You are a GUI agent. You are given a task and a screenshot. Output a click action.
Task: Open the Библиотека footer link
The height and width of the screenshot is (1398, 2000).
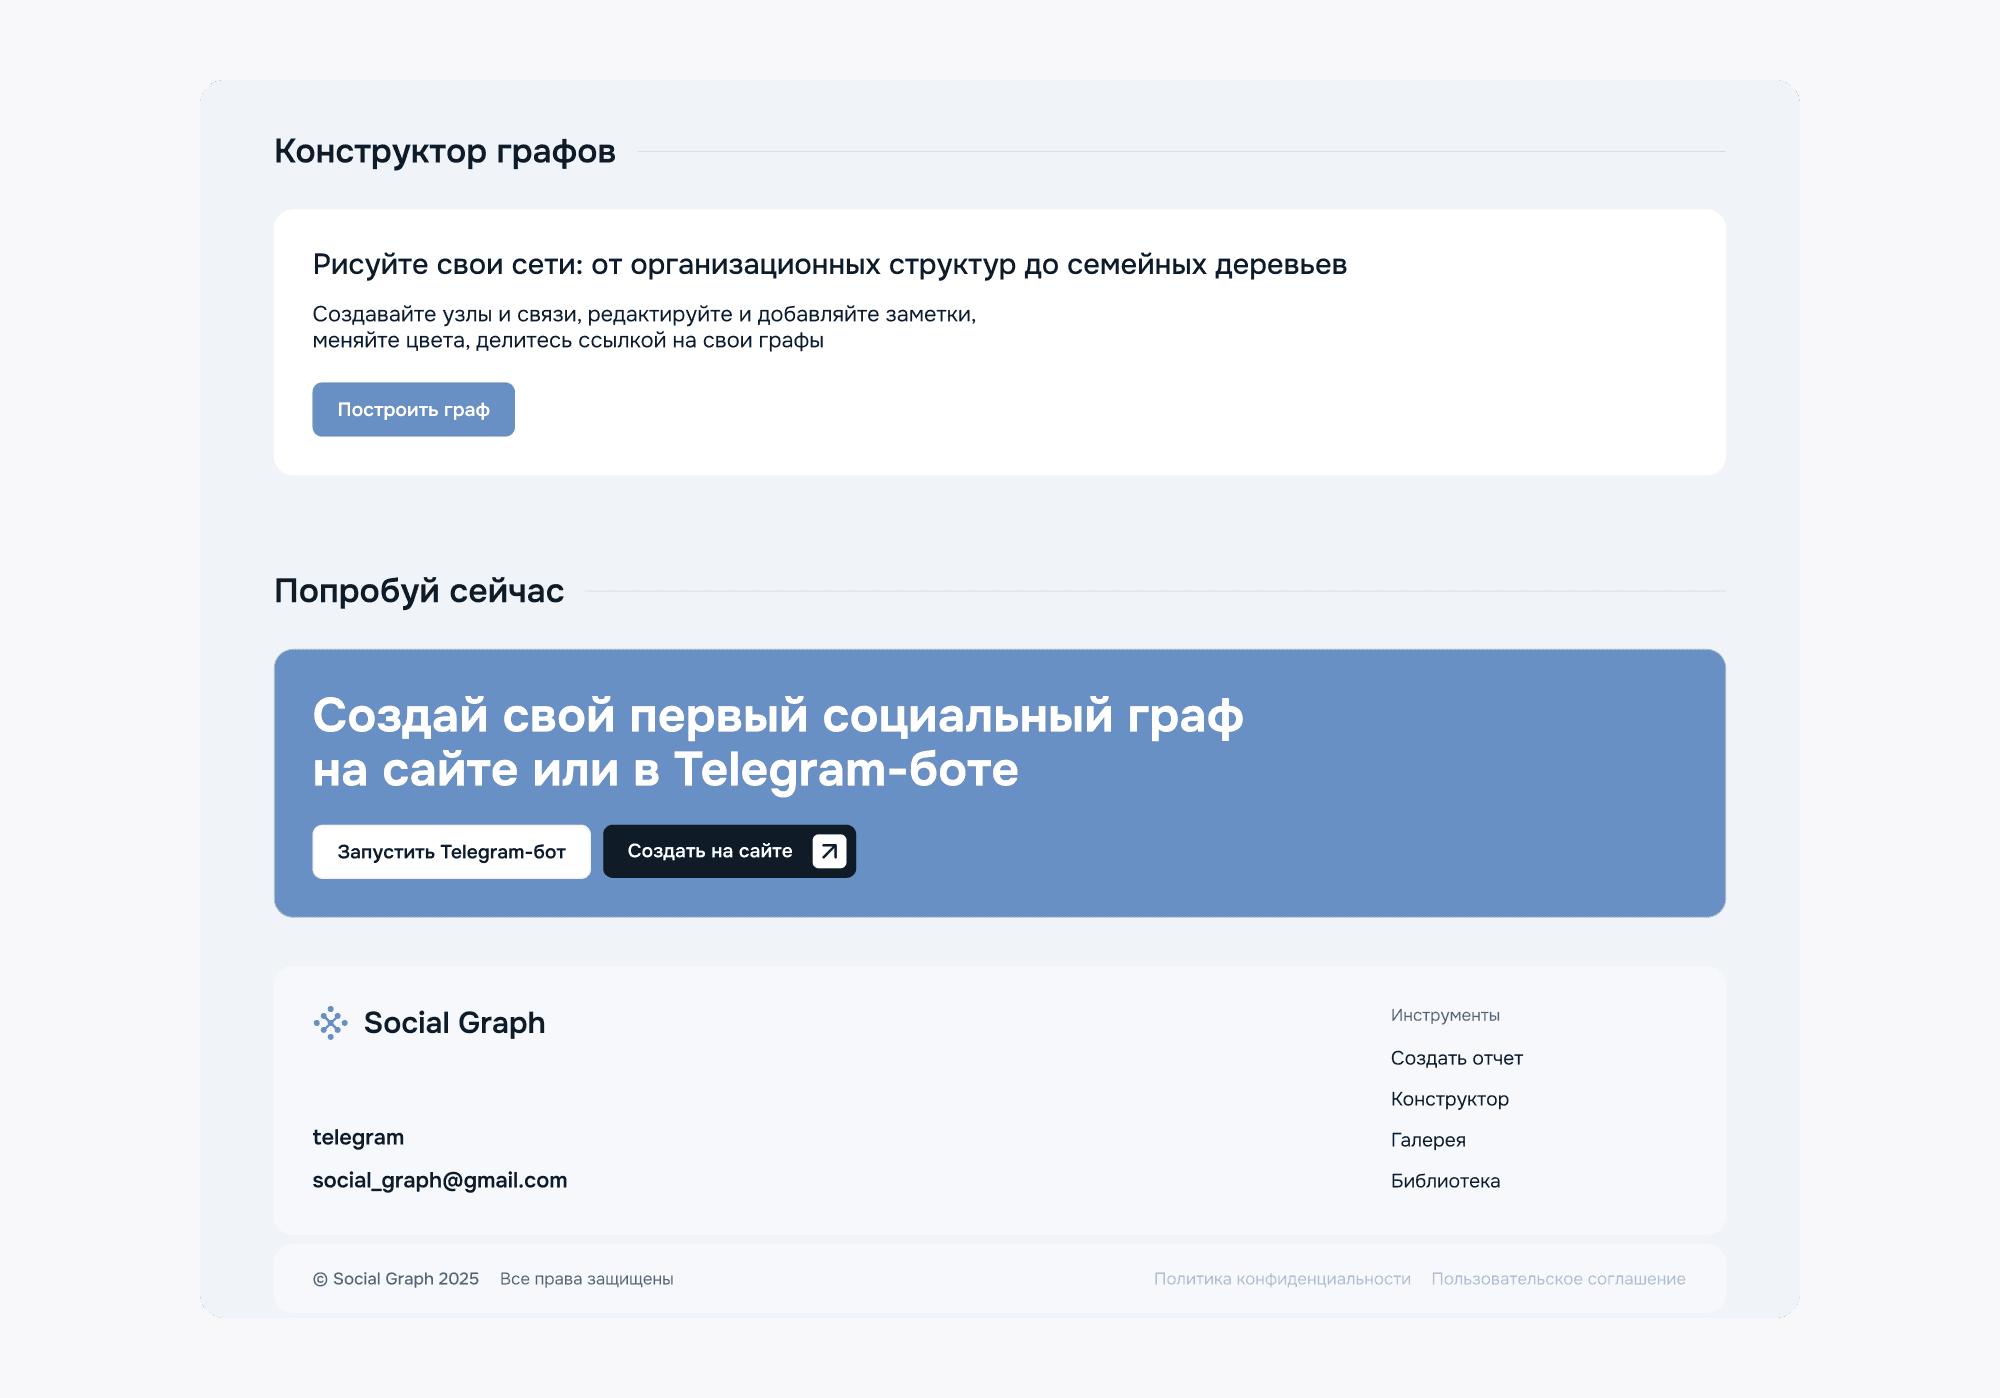1445,1181
